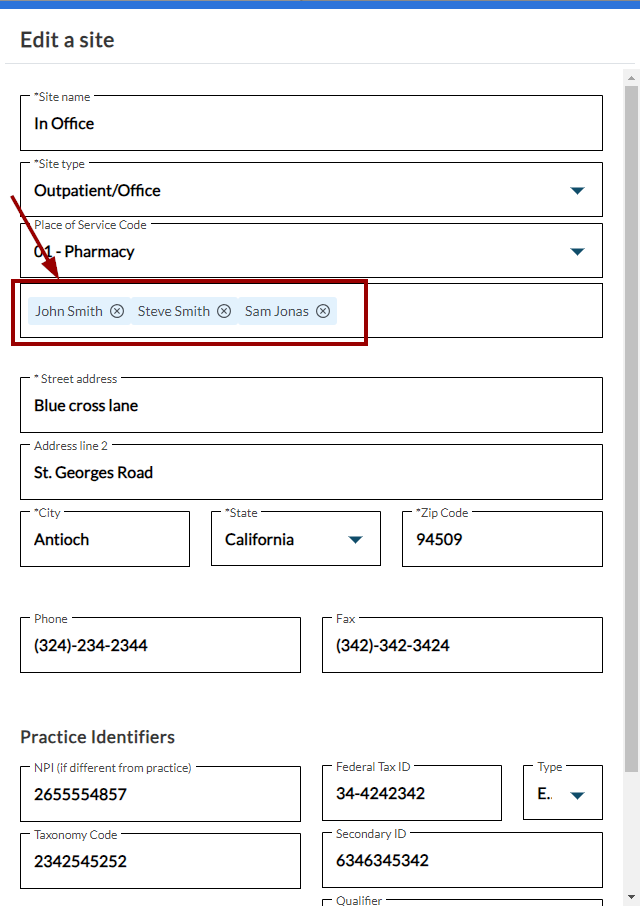Viewport: 640px width, 906px height.
Task: Click the Street address field
Action: pos(311,405)
